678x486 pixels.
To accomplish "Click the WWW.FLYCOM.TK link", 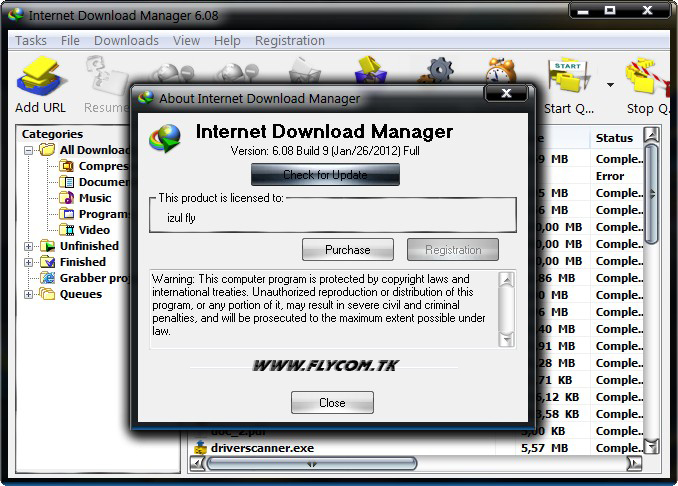I will [325, 366].
